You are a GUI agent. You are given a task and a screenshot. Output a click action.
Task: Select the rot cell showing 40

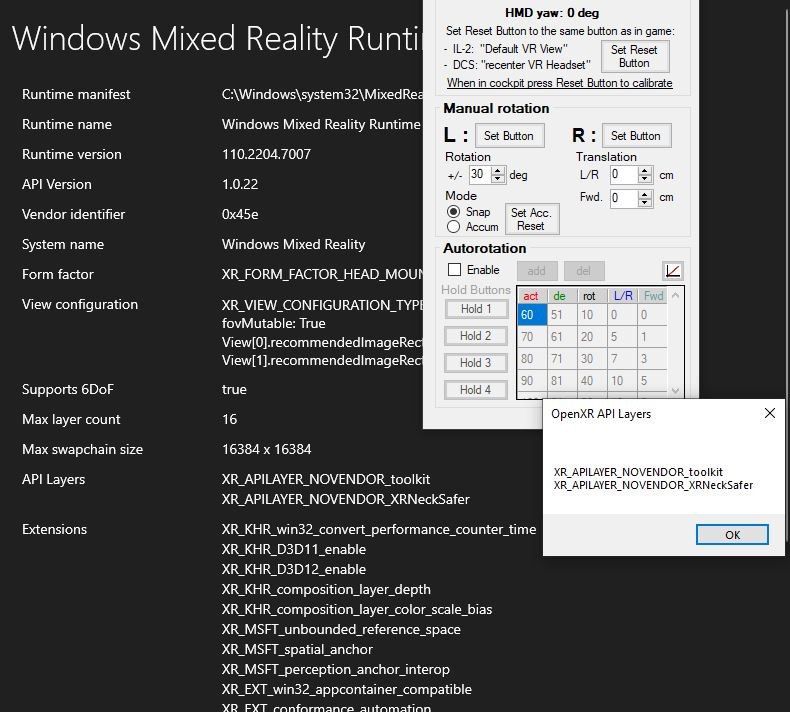pyautogui.click(x=592, y=381)
